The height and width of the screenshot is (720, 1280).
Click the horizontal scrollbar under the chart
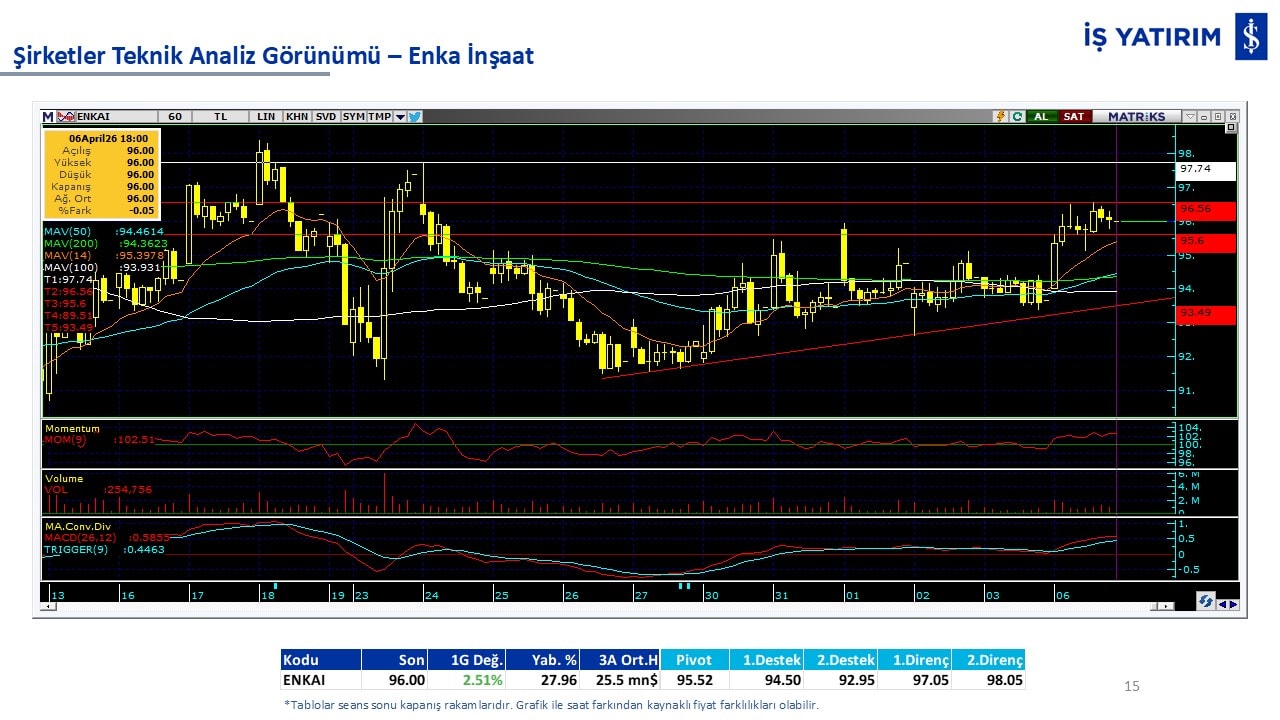pyautogui.click(x=600, y=606)
